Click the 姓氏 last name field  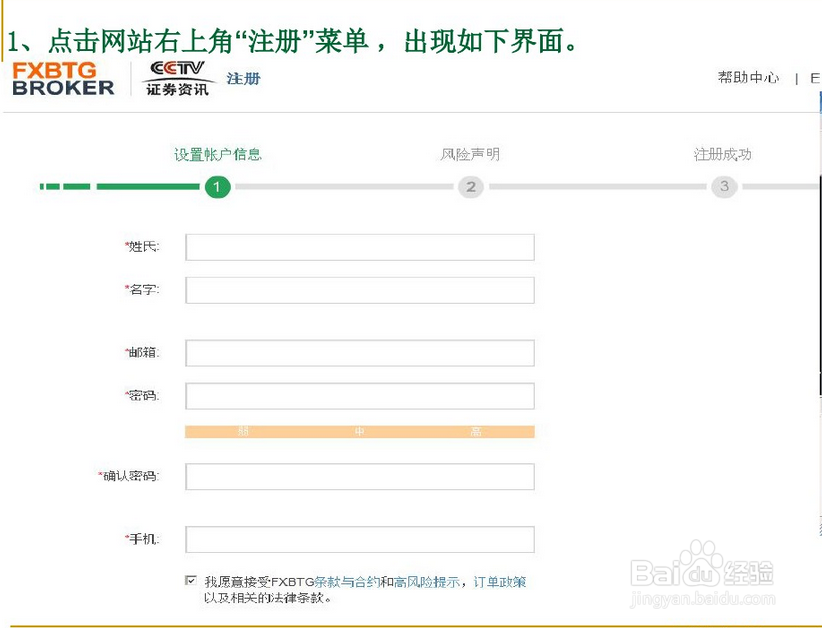[x=360, y=247]
